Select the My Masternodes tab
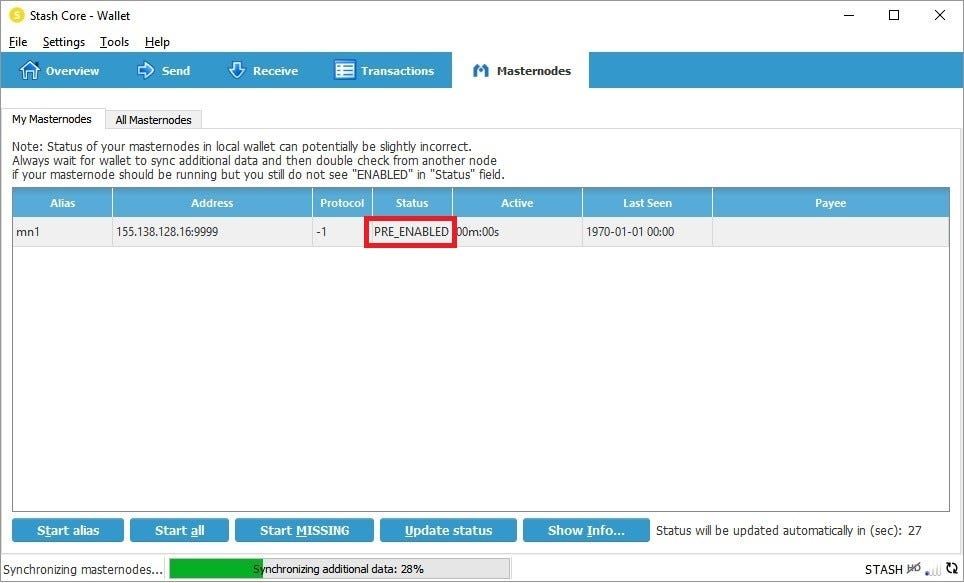 click(x=52, y=119)
